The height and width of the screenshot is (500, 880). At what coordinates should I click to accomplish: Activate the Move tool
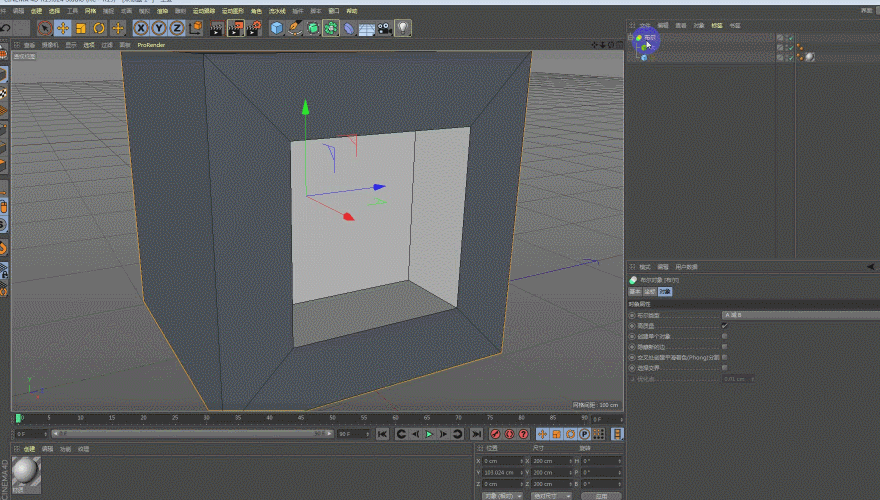[62, 27]
